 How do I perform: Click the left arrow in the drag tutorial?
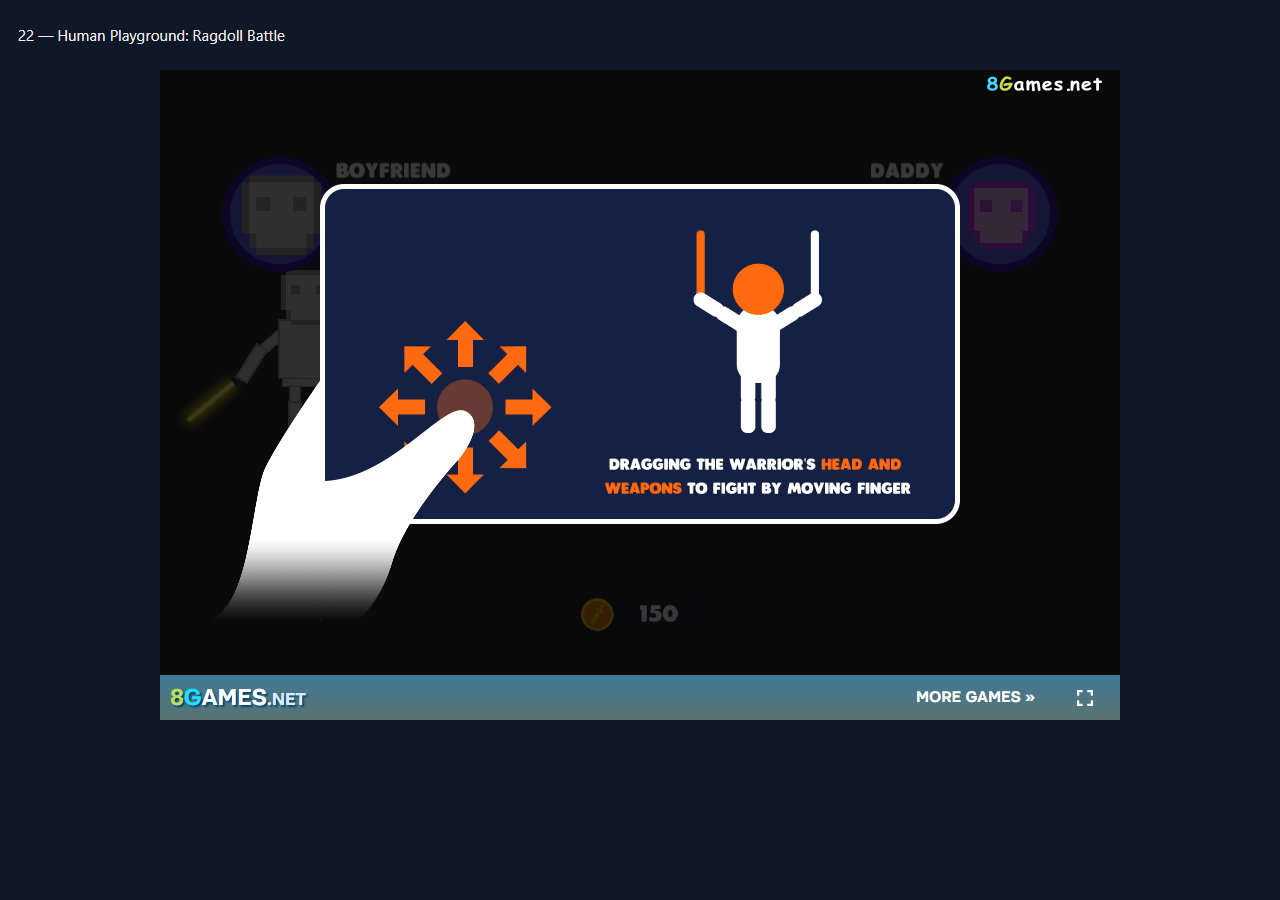tap(402, 407)
